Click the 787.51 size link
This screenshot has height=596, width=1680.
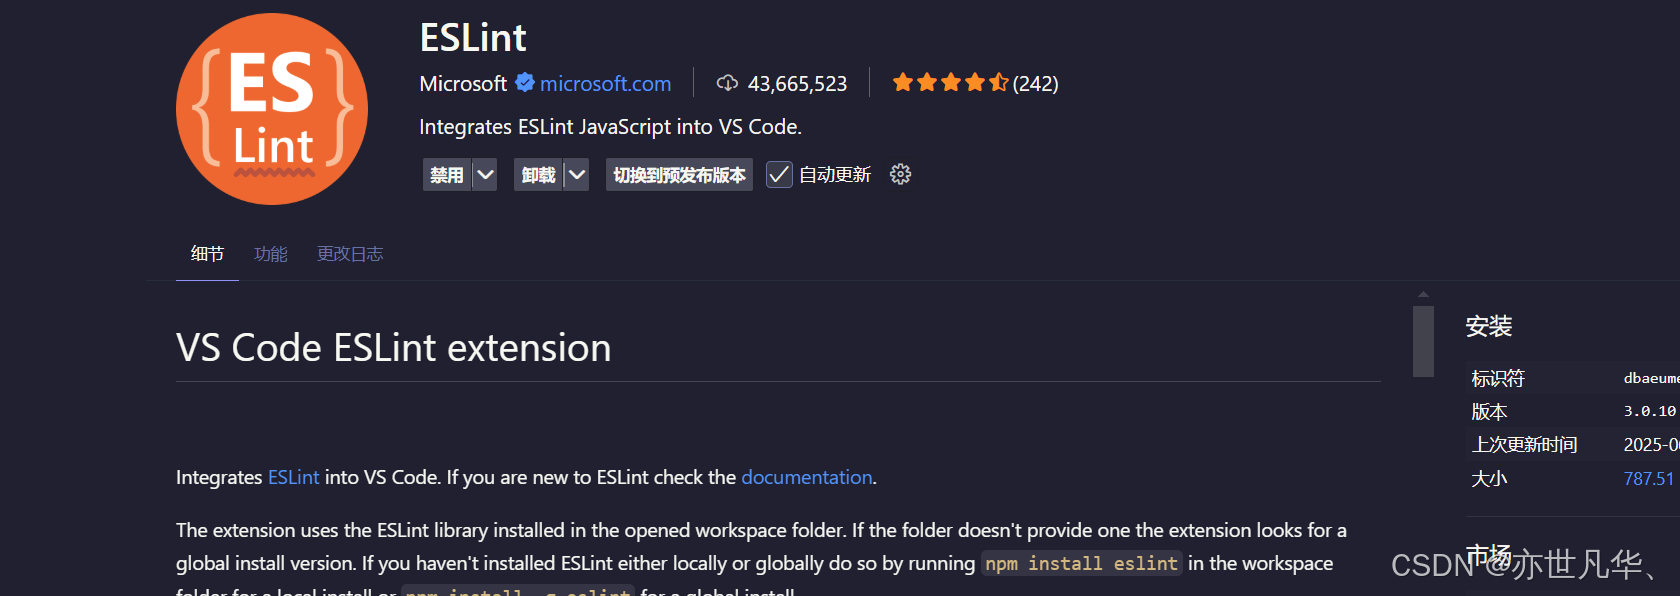pyautogui.click(x=1649, y=479)
